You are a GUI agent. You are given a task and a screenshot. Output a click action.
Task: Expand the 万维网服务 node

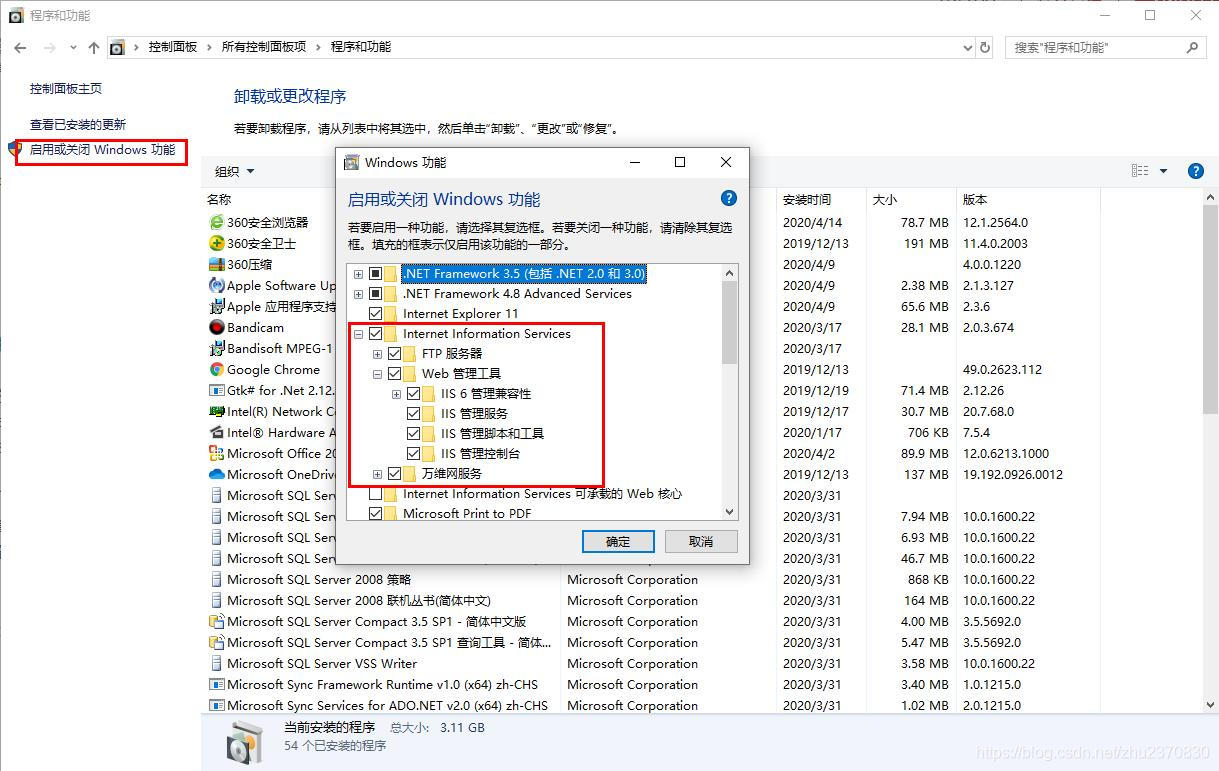click(378, 473)
